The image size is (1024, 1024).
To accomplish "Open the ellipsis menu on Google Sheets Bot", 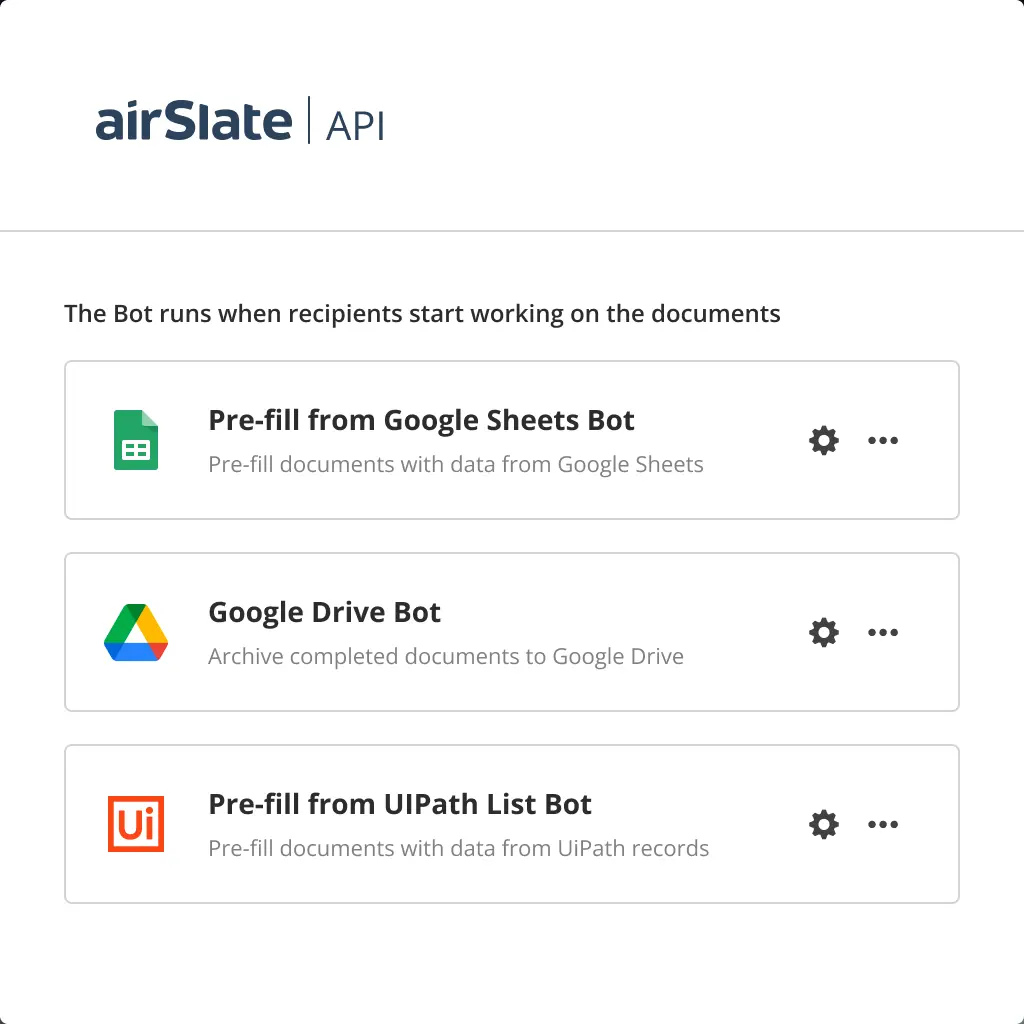I will (x=884, y=440).
